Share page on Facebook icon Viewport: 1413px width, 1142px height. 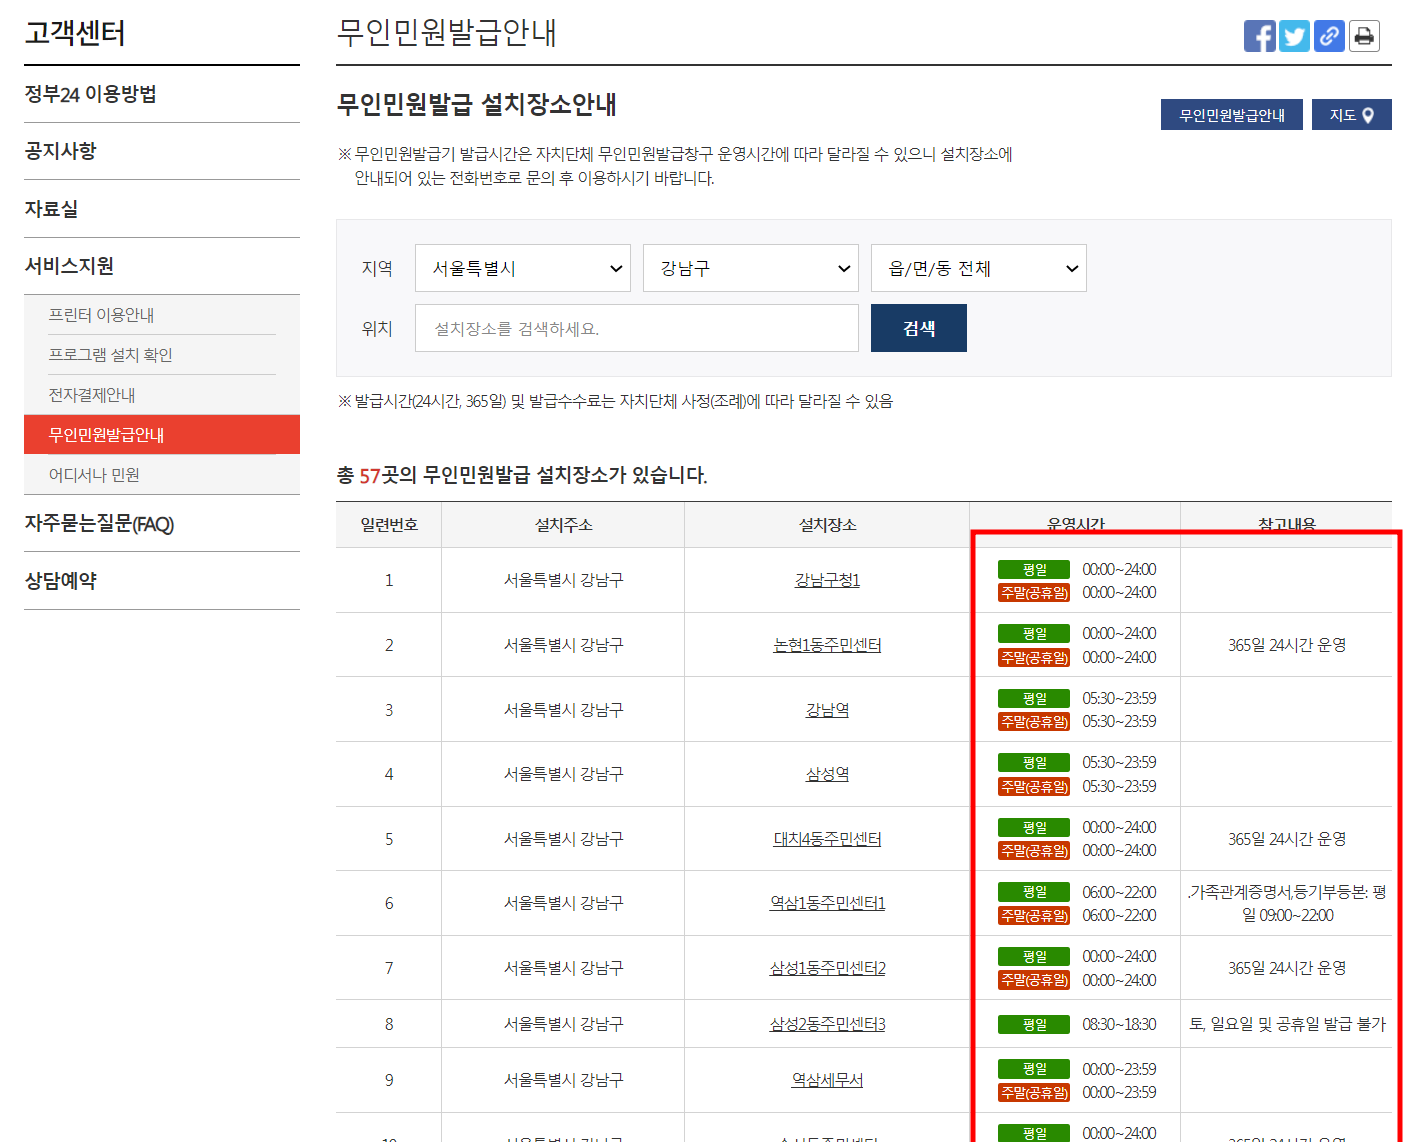[1260, 36]
